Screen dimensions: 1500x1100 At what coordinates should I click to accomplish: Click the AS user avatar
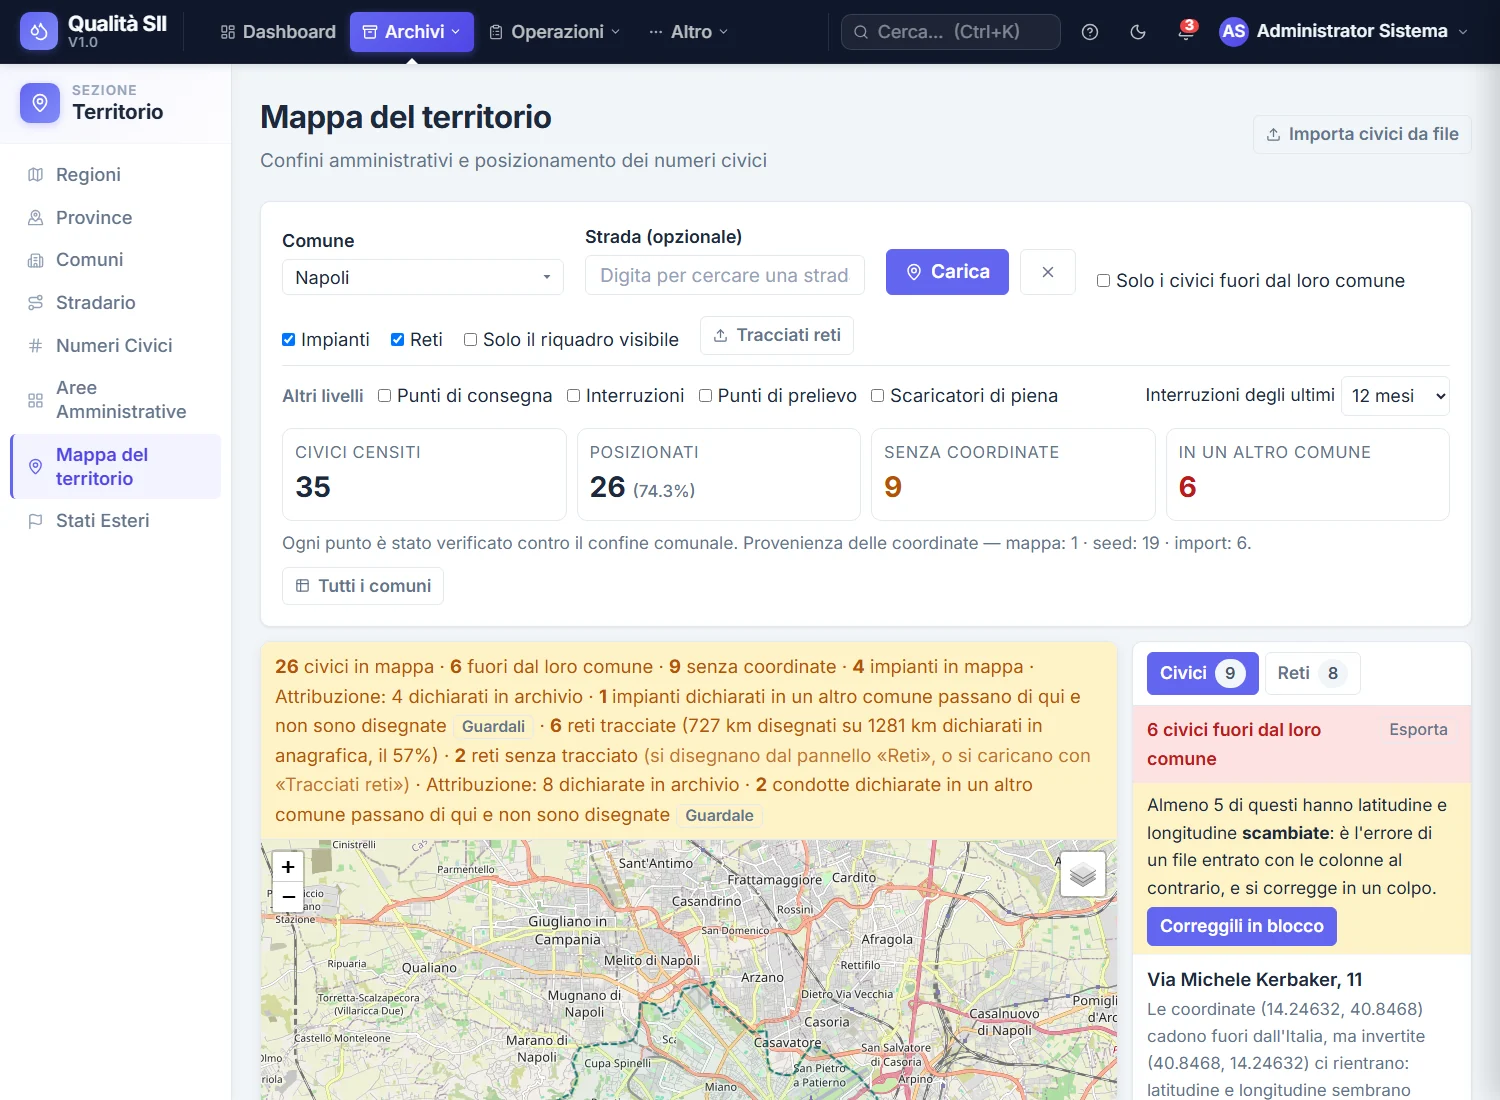point(1234,32)
